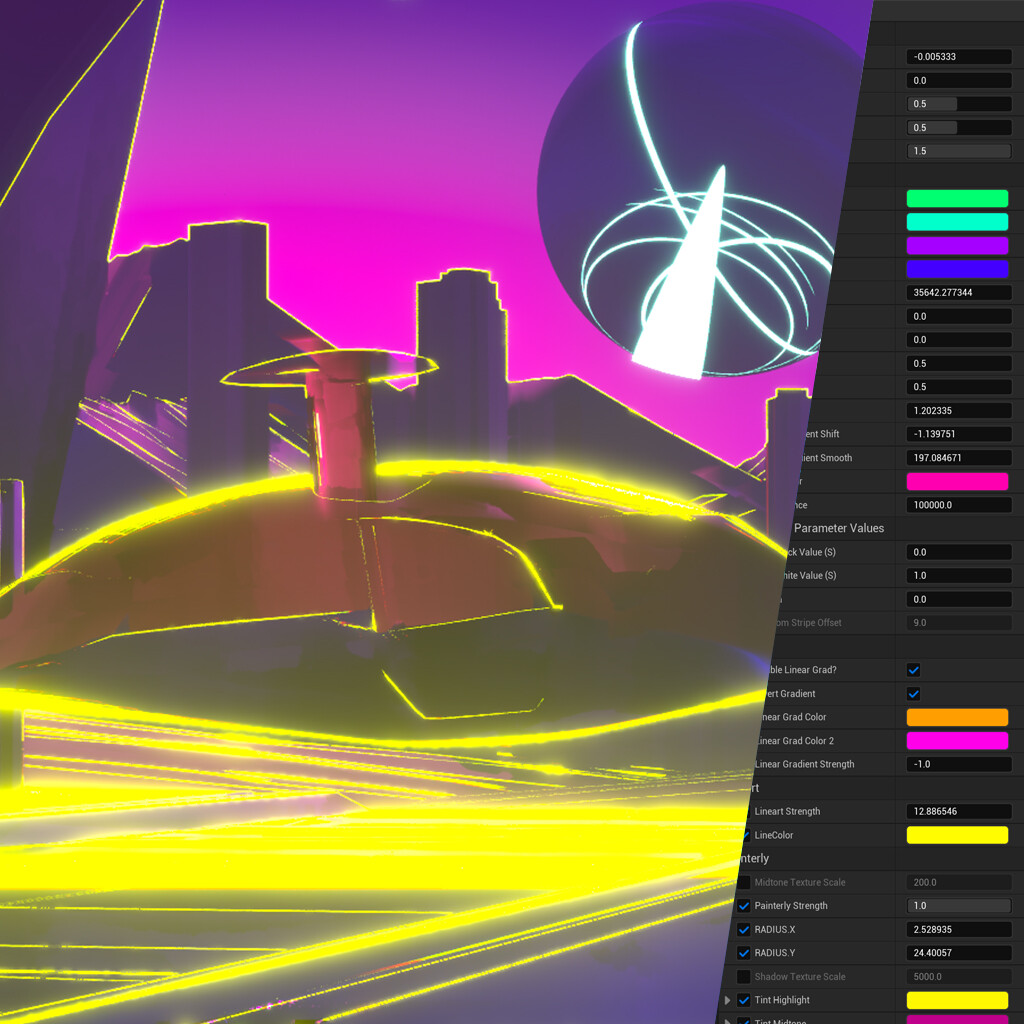This screenshot has width=1024, height=1024.
Task: Uncheck the Tint Highlight parameter
Action: (x=743, y=1000)
